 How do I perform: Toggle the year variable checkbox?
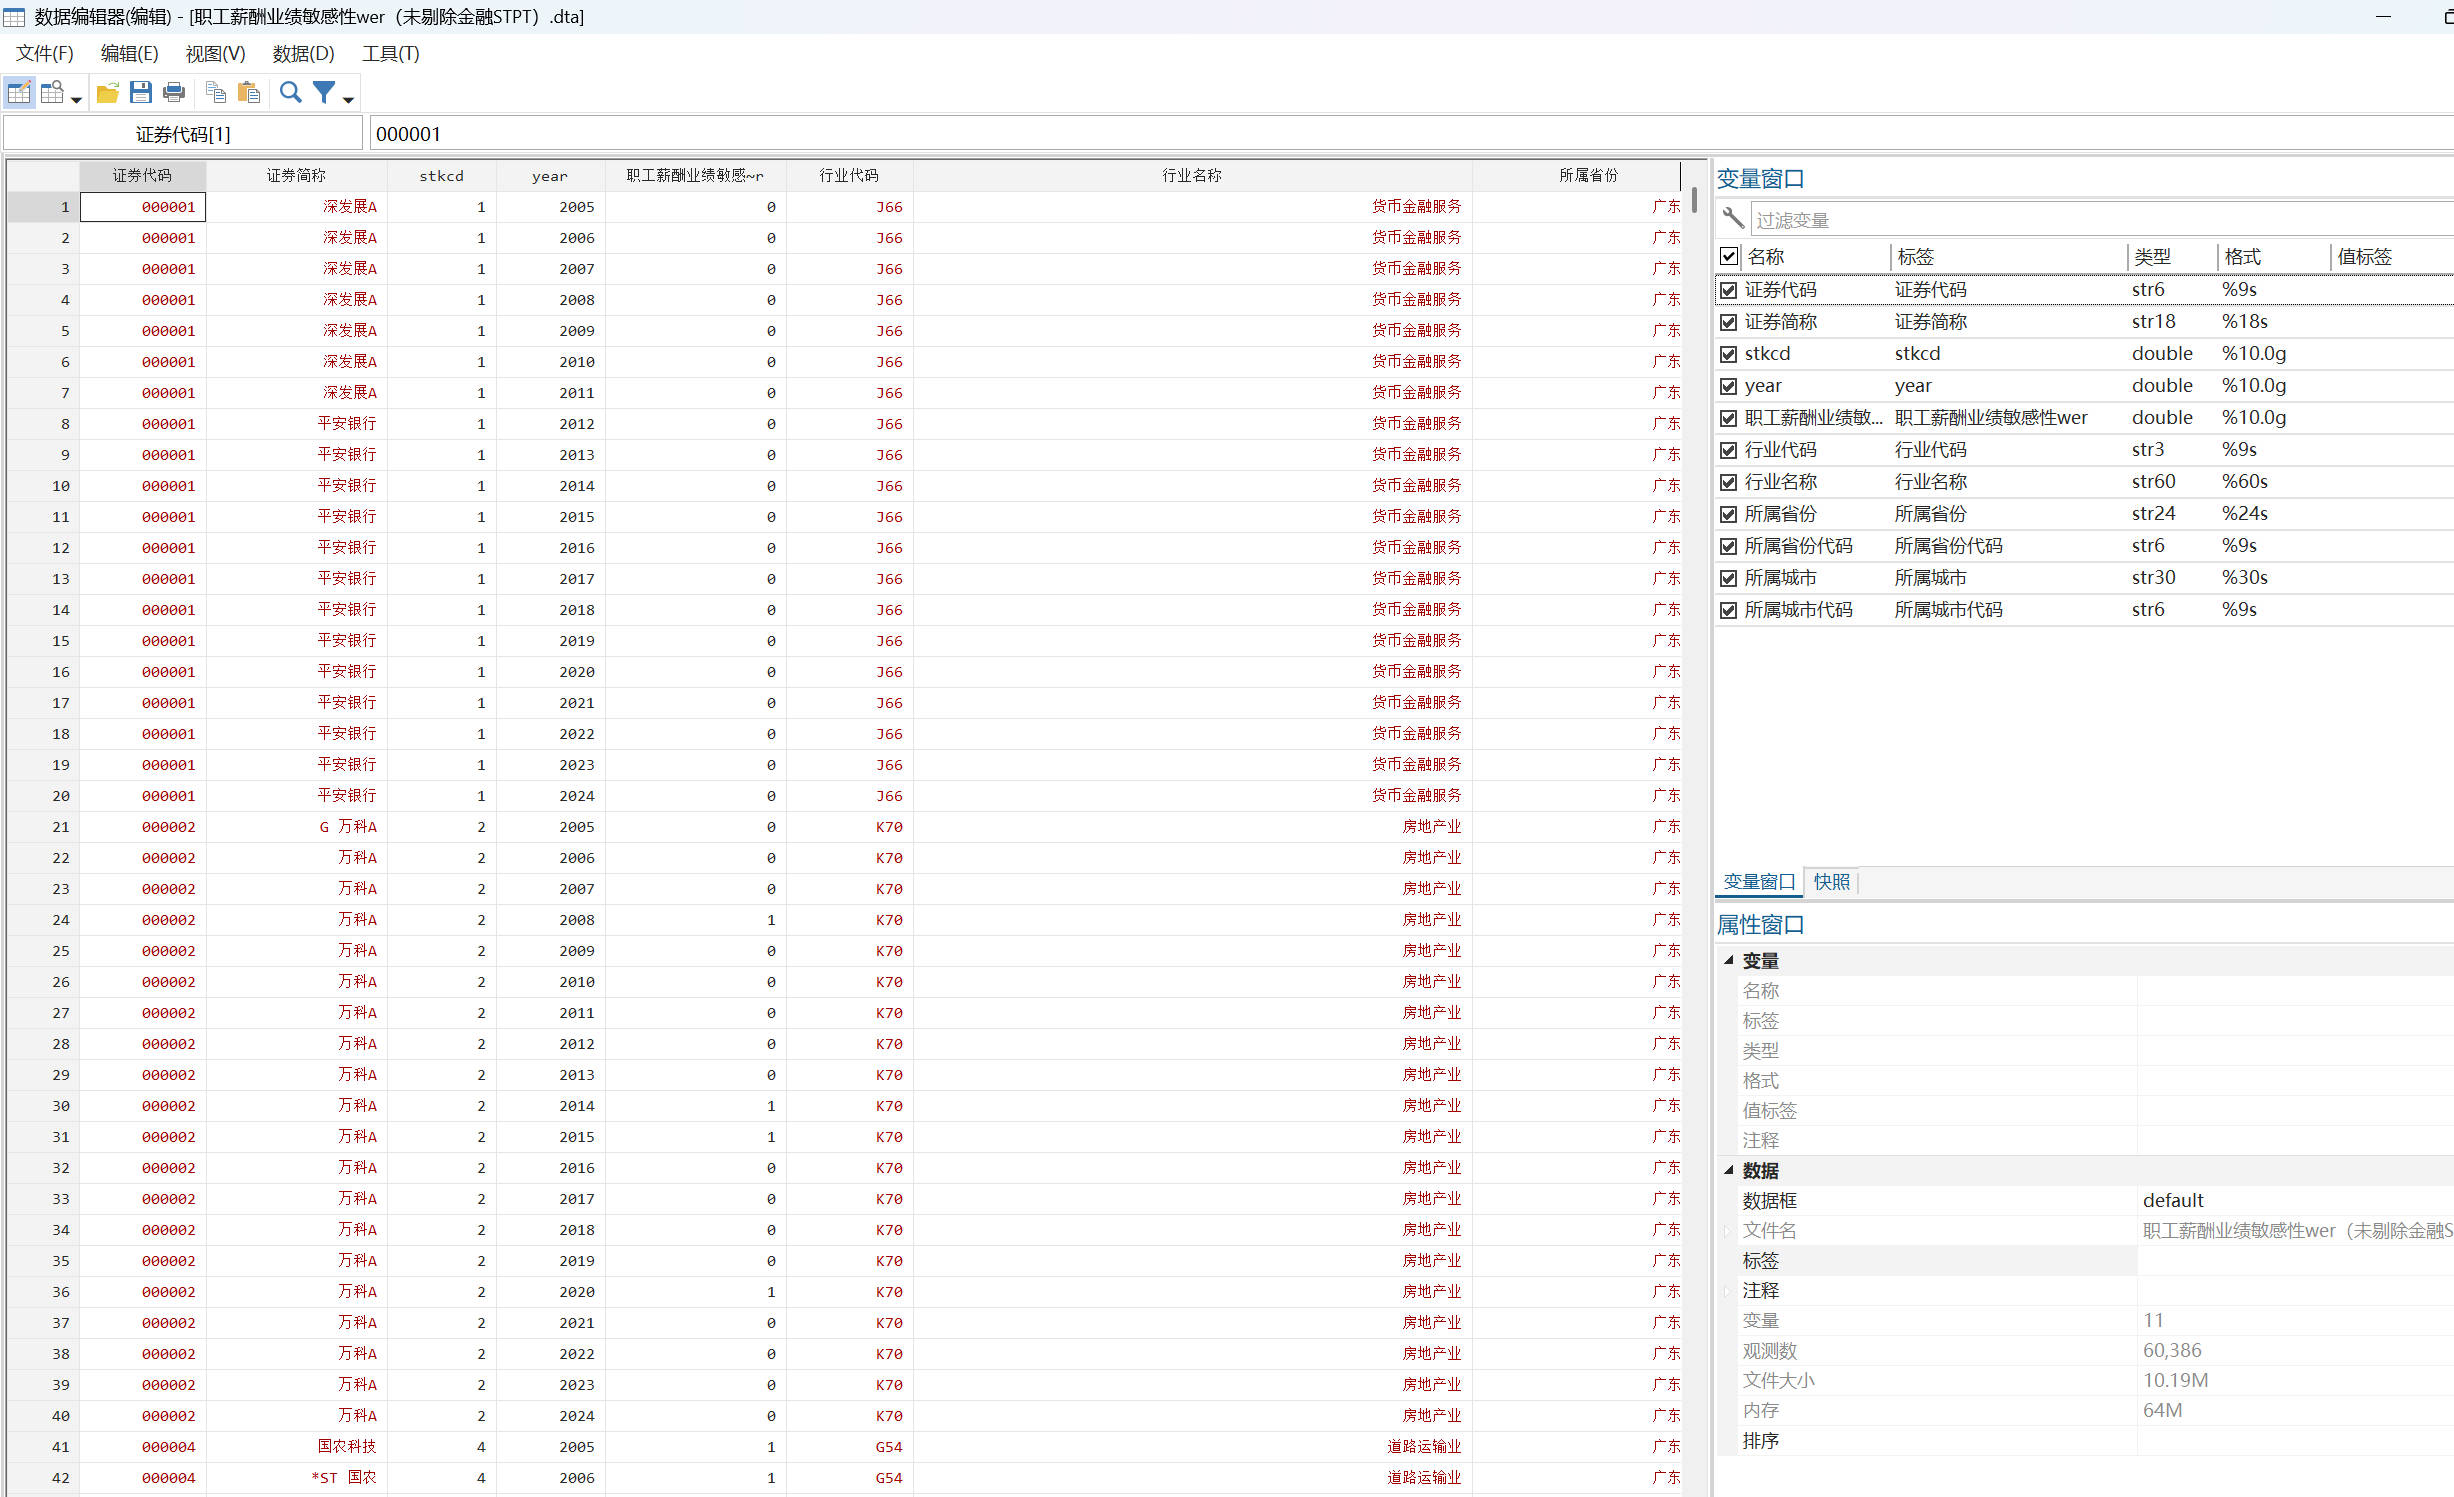pos(1728,386)
